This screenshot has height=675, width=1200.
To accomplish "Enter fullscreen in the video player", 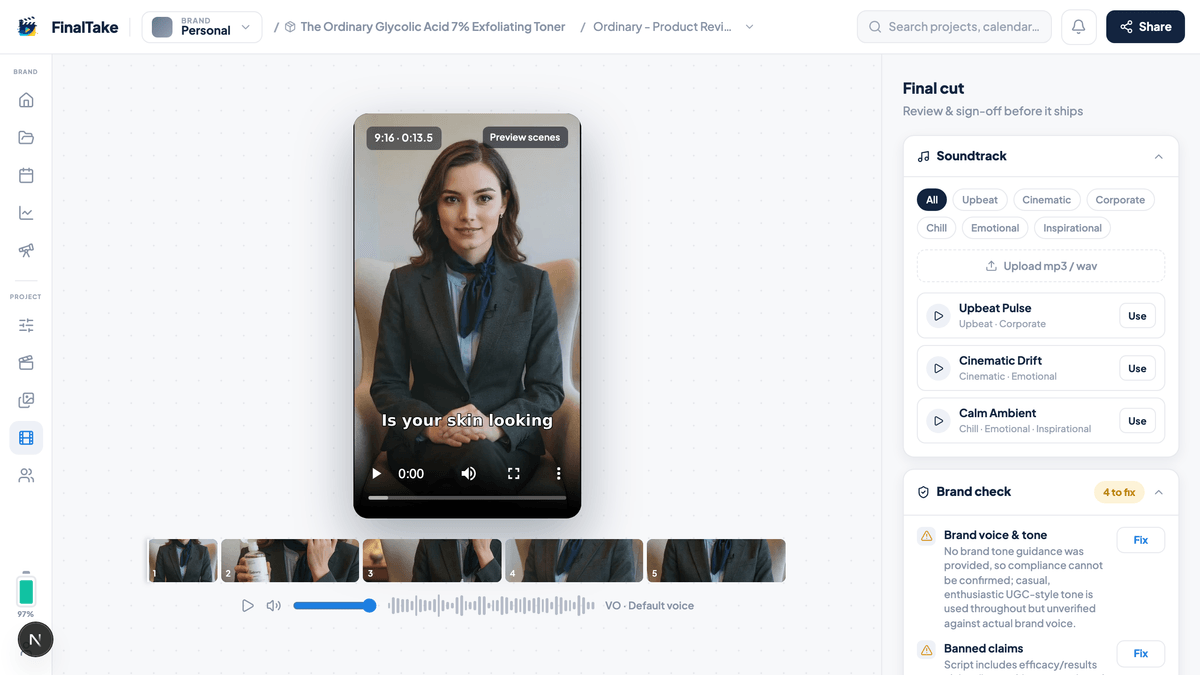I will [x=513, y=474].
